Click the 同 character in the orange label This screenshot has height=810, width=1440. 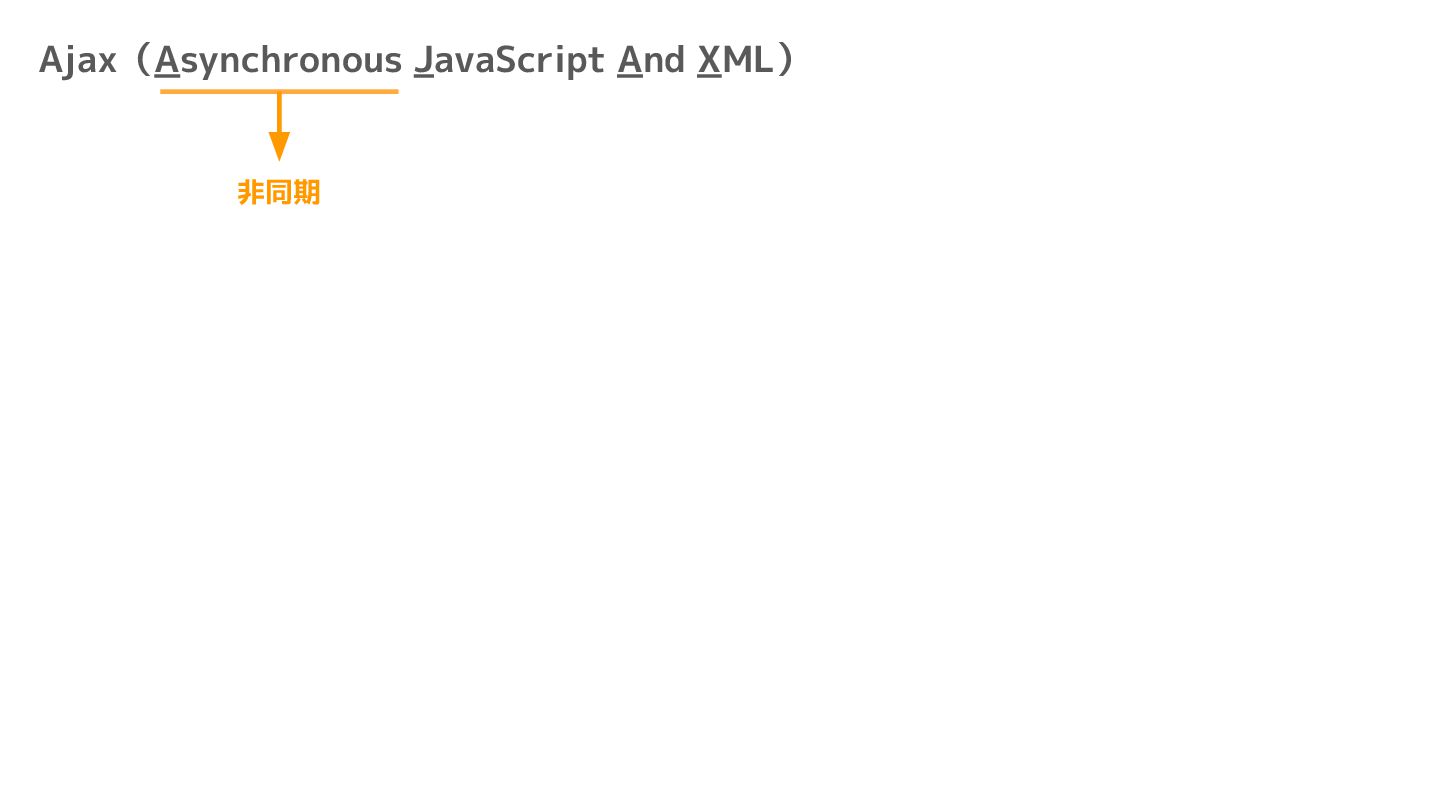tap(279, 192)
